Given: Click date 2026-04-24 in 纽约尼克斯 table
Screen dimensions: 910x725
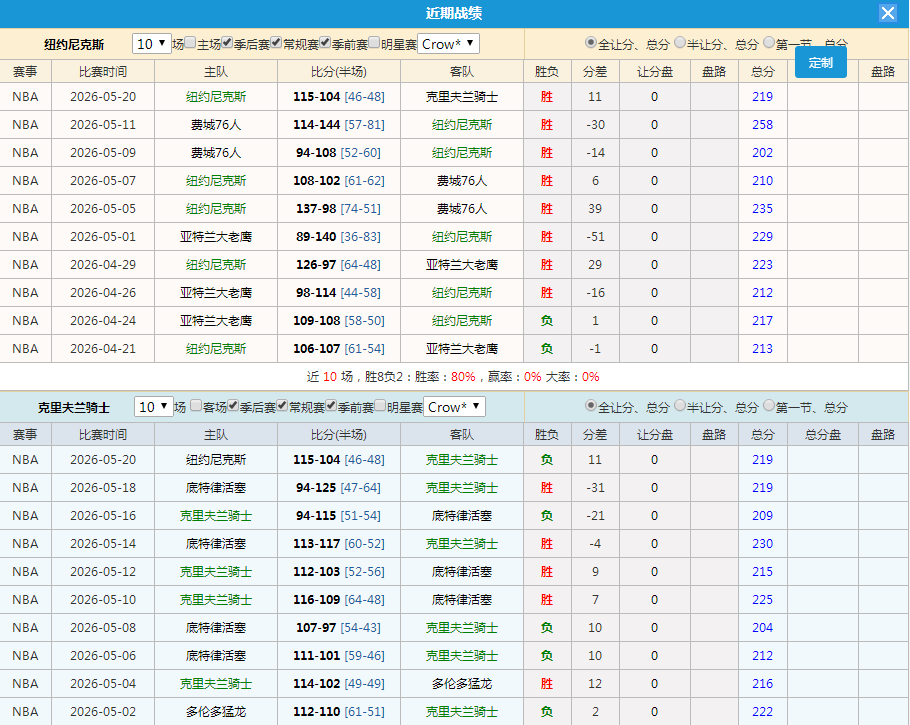Looking at the screenshot, I should pos(103,320).
